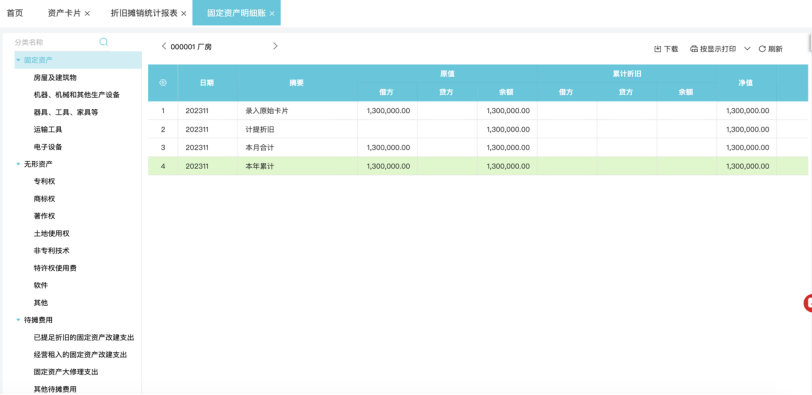
Task: Go to next asset with right chevron
Action: point(275,46)
